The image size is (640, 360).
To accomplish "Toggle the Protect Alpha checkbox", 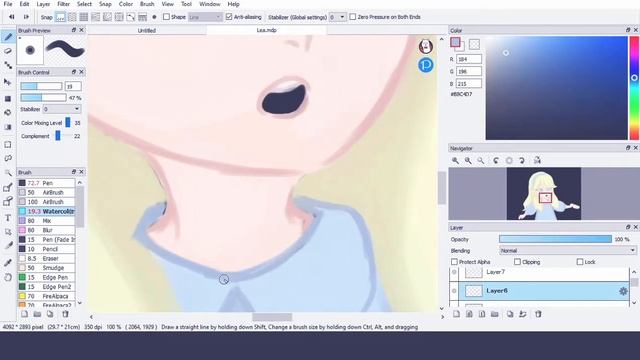I will [x=454, y=262].
